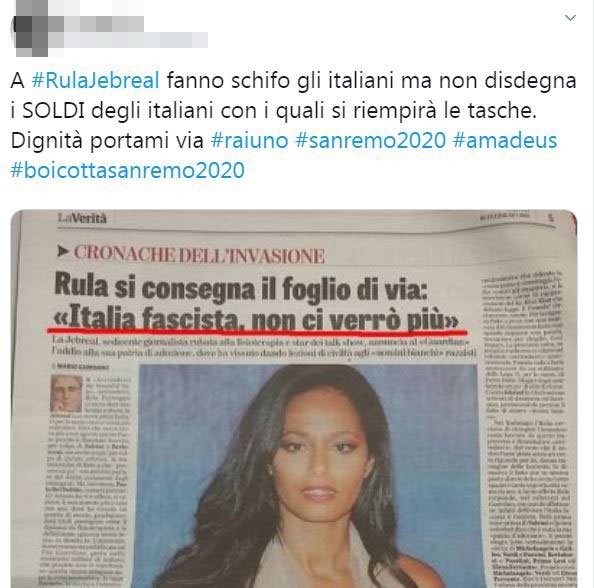
Task: Visit the #sanremo2020 hashtag
Action: click(370, 141)
